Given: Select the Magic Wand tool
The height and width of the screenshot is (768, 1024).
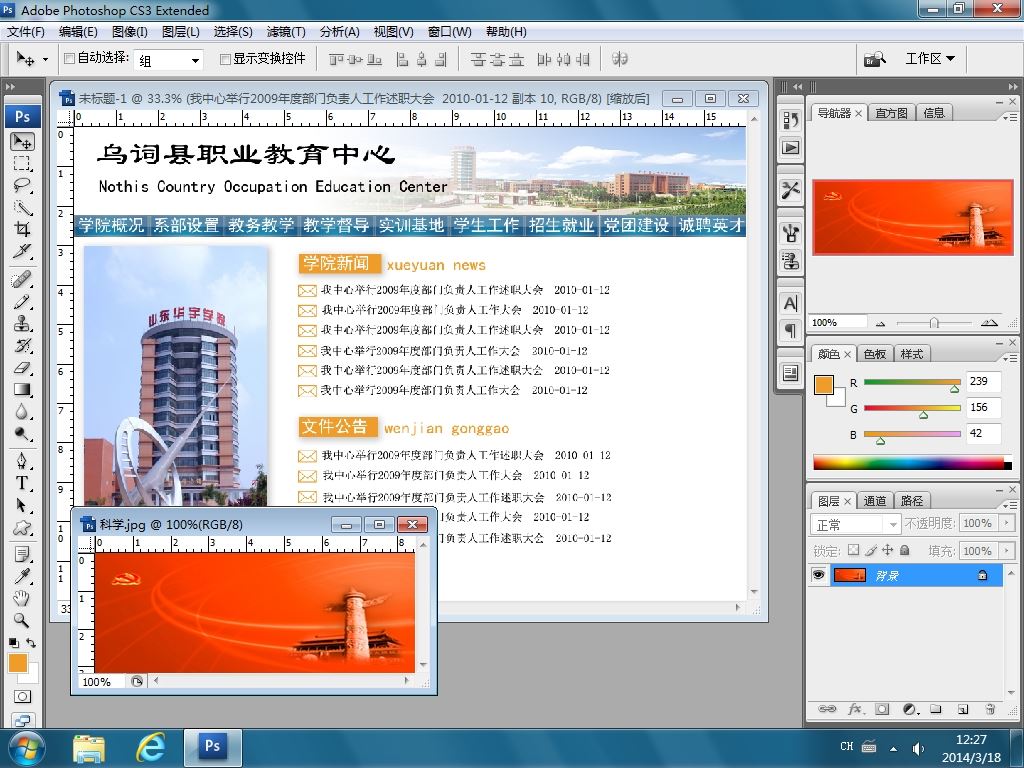Looking at the screenshot, I should (x=22, y=208).
